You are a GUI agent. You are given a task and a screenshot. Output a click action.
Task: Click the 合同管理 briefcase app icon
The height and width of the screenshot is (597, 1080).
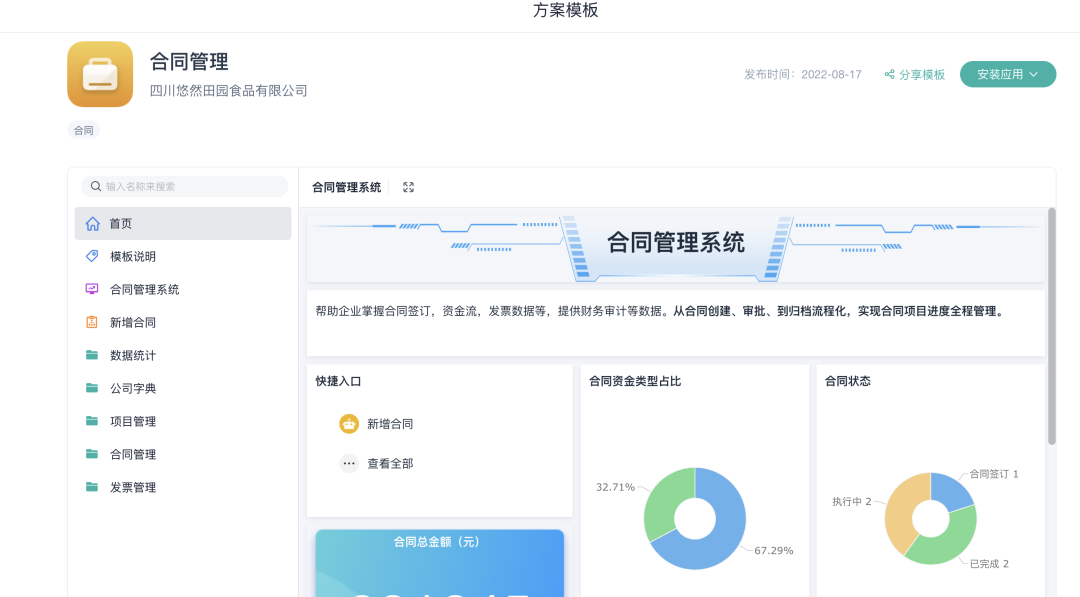[100, 74]
